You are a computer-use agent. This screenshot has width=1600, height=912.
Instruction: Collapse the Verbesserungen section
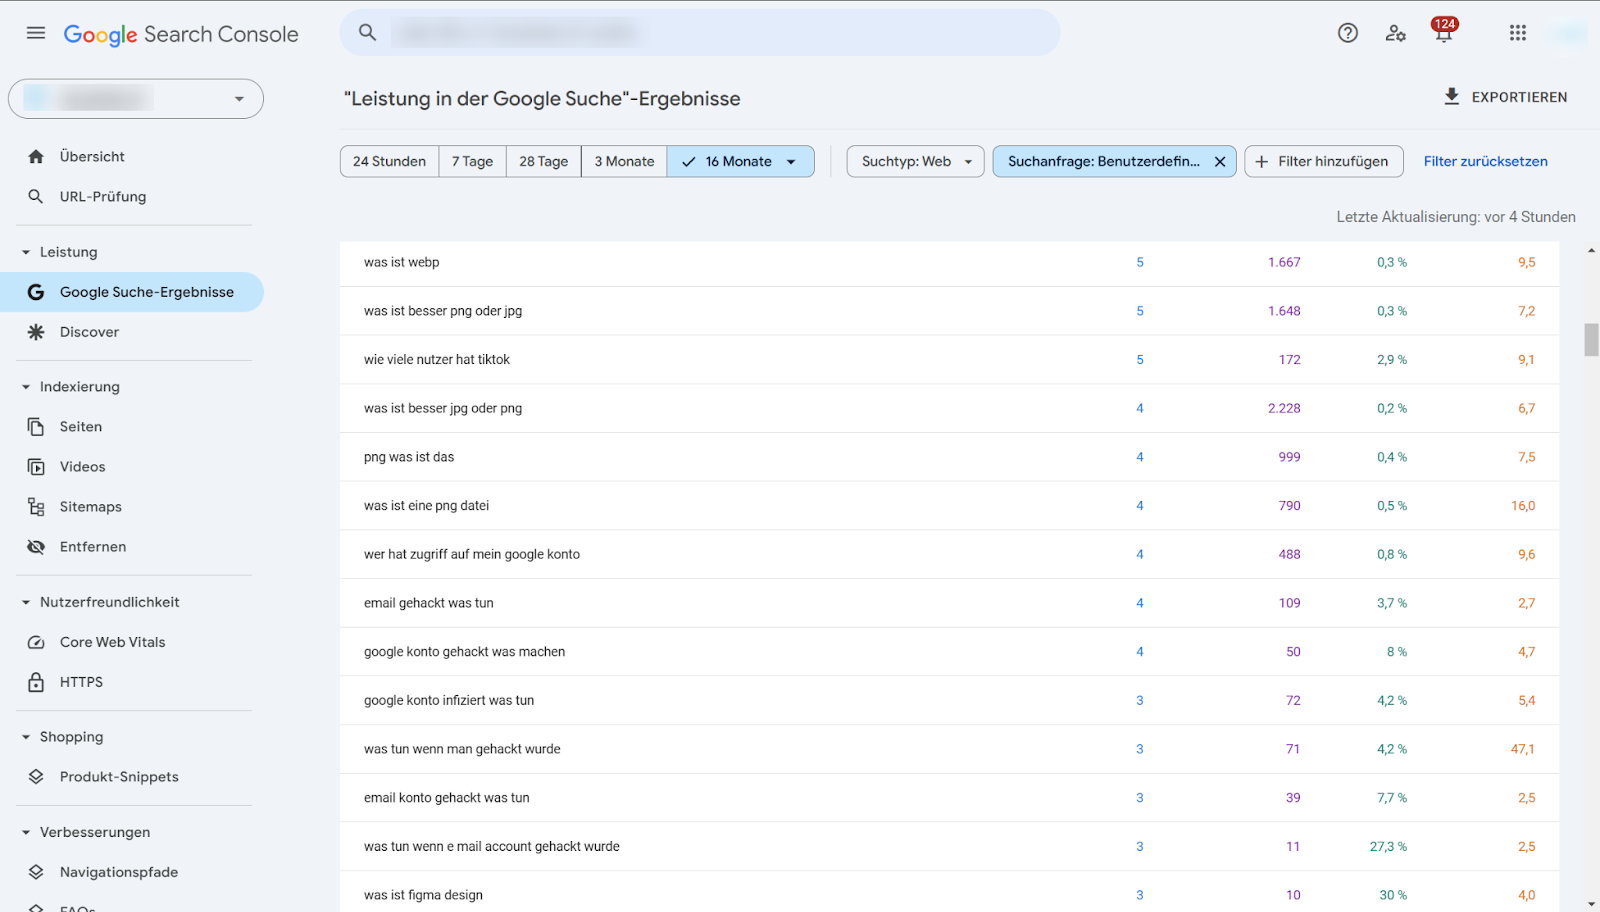26,832
